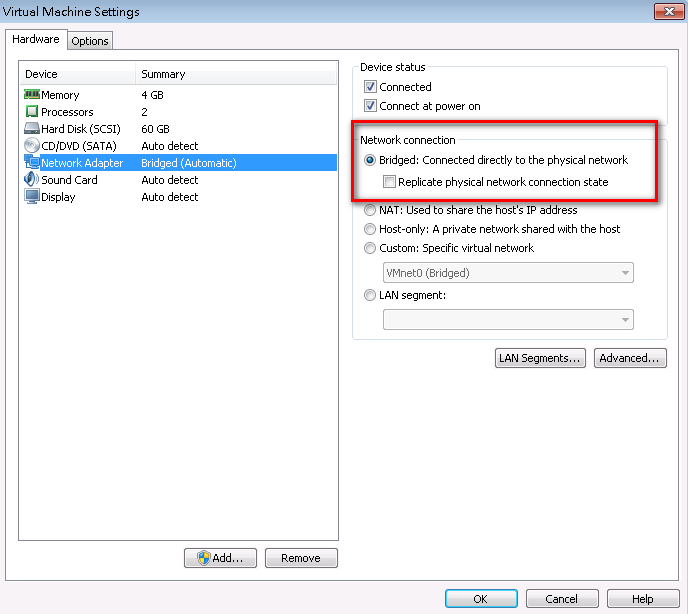The height and width of the screenshot is (614, 688).
Task: Switch to the Hardware tab
Action: pos(36,39)
